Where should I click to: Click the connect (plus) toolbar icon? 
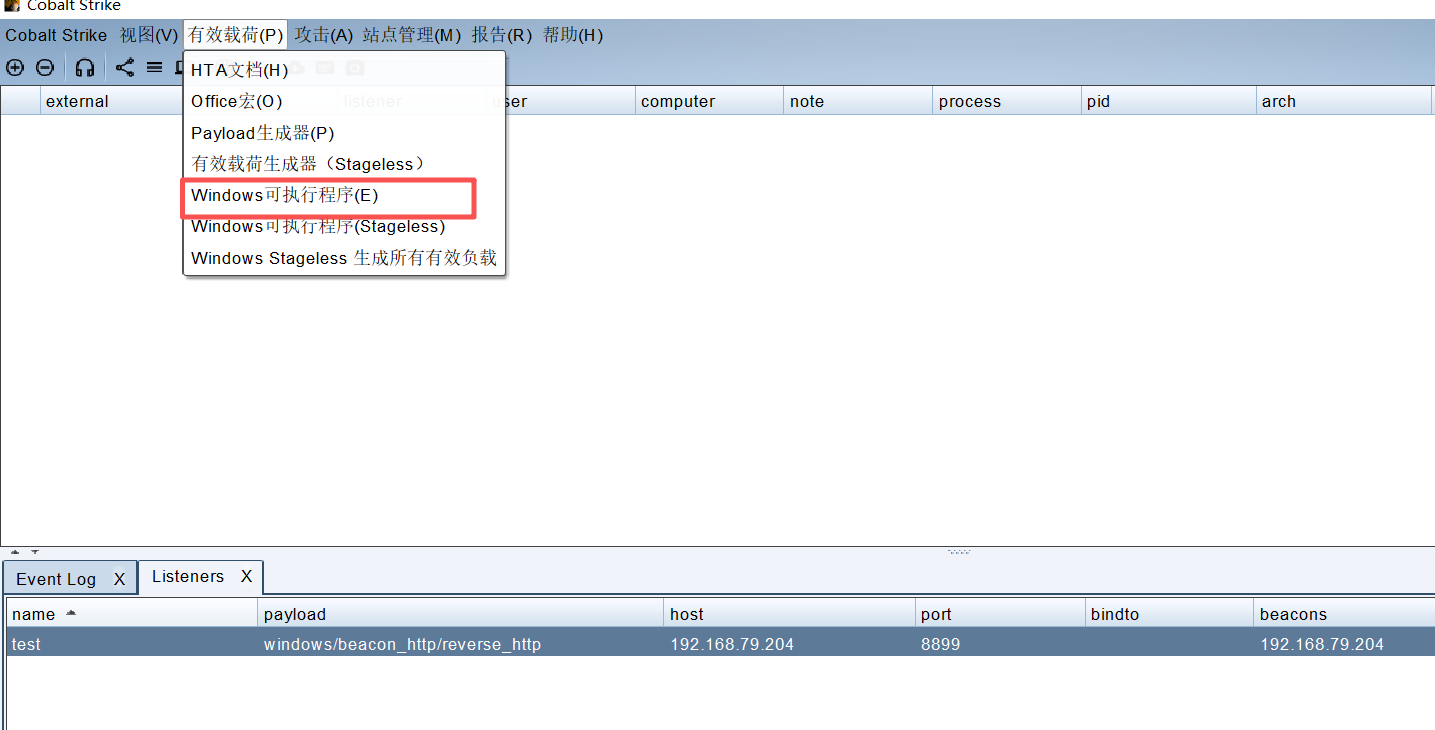click(x=15, y=68)
